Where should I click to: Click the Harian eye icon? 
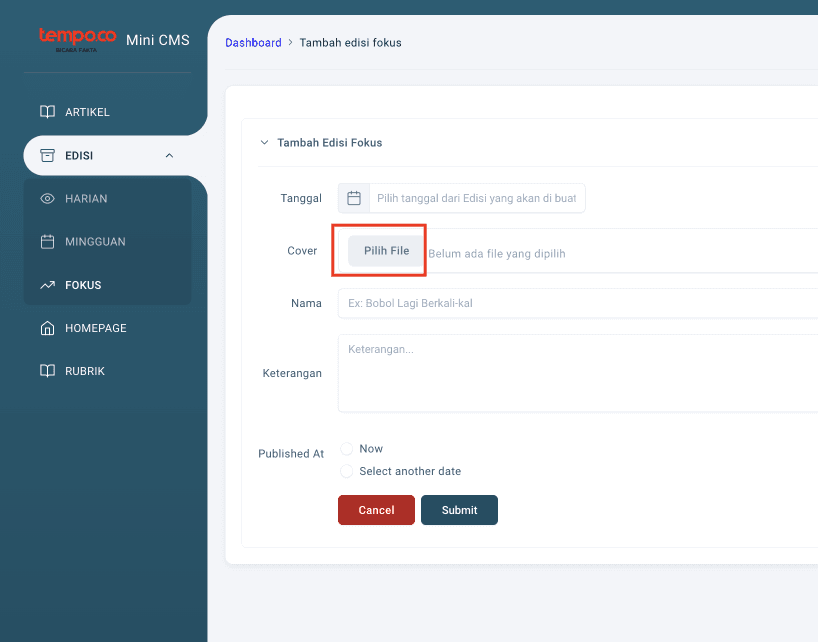coord(47,199)
